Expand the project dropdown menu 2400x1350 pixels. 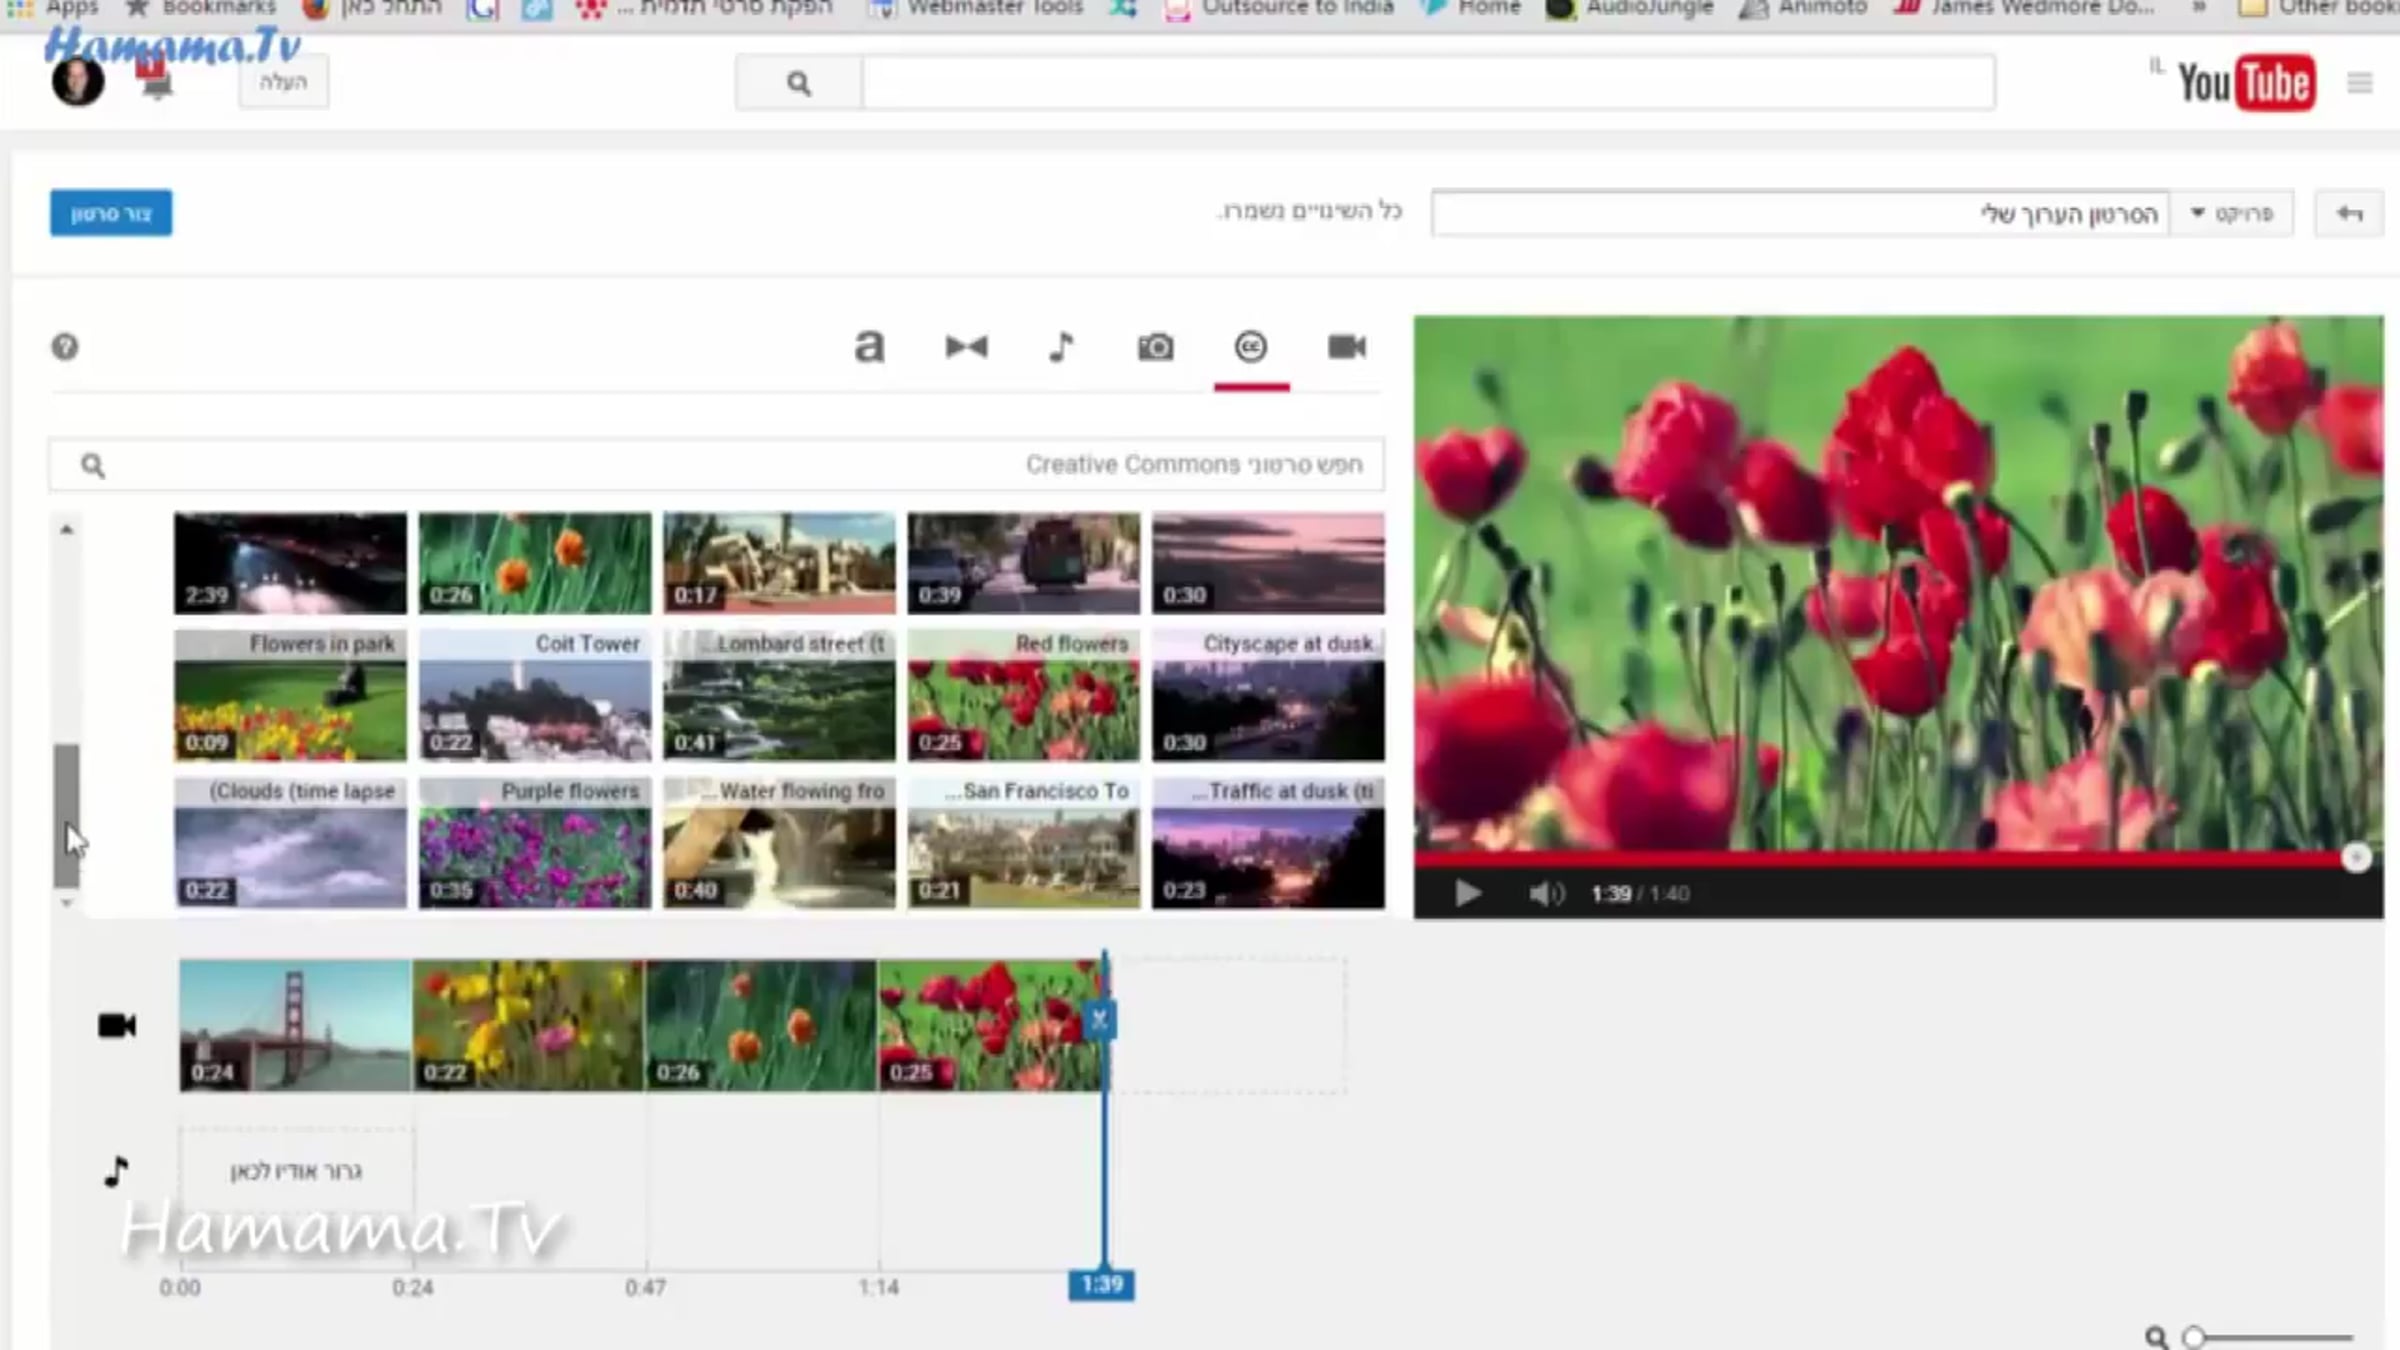[x=2231, y=214]
